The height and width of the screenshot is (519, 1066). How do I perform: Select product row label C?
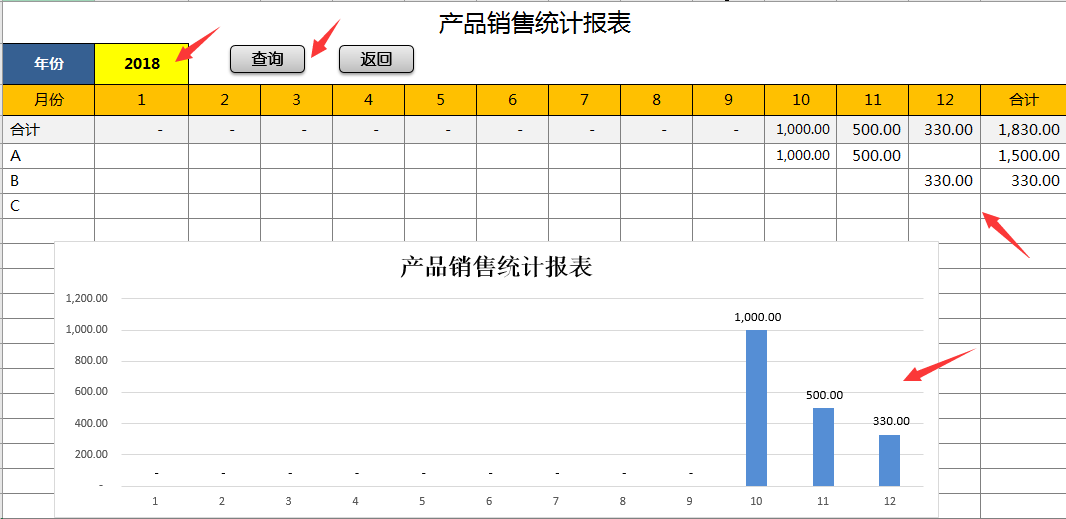click(x=48, y=206)
